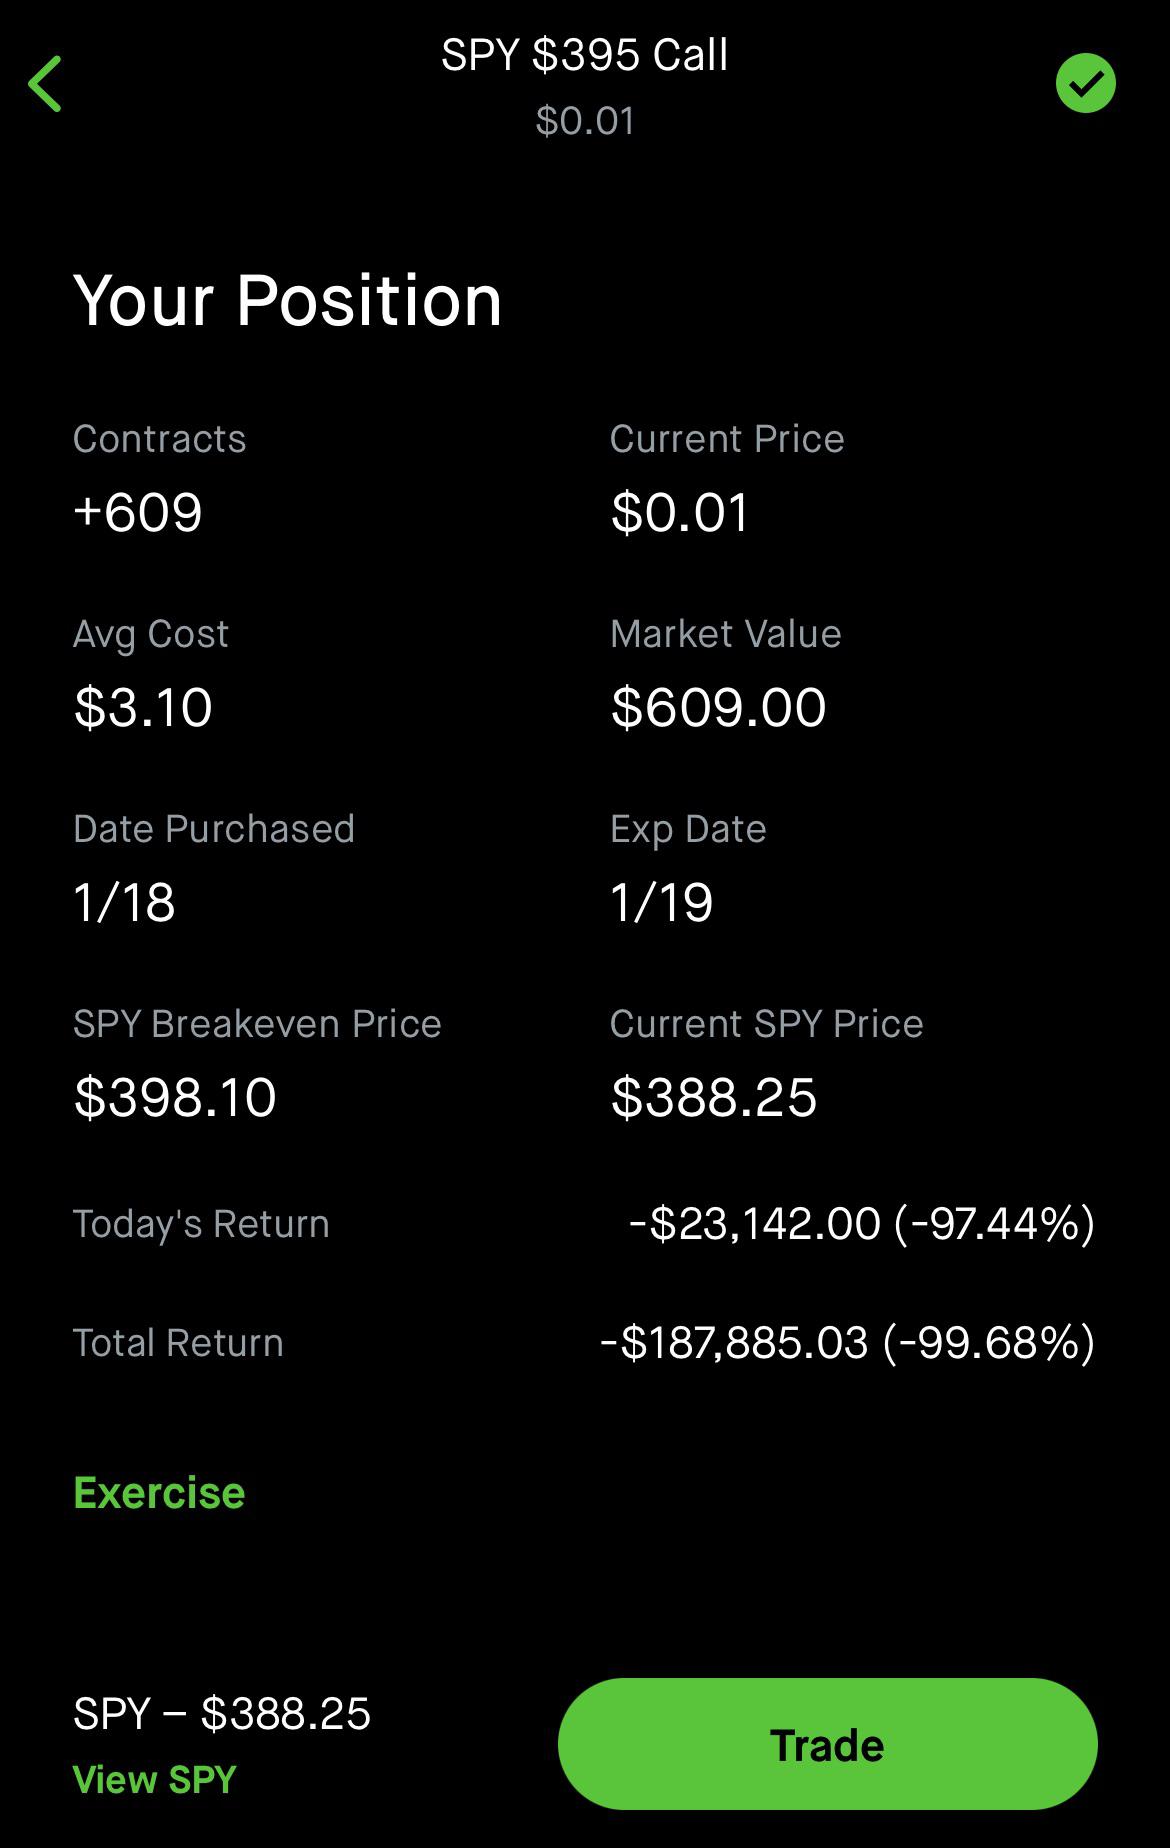Open the View SPY link
The width and height of the screenshot is (1170, 1848).
pyautogui.click(x=155, y=1780)
